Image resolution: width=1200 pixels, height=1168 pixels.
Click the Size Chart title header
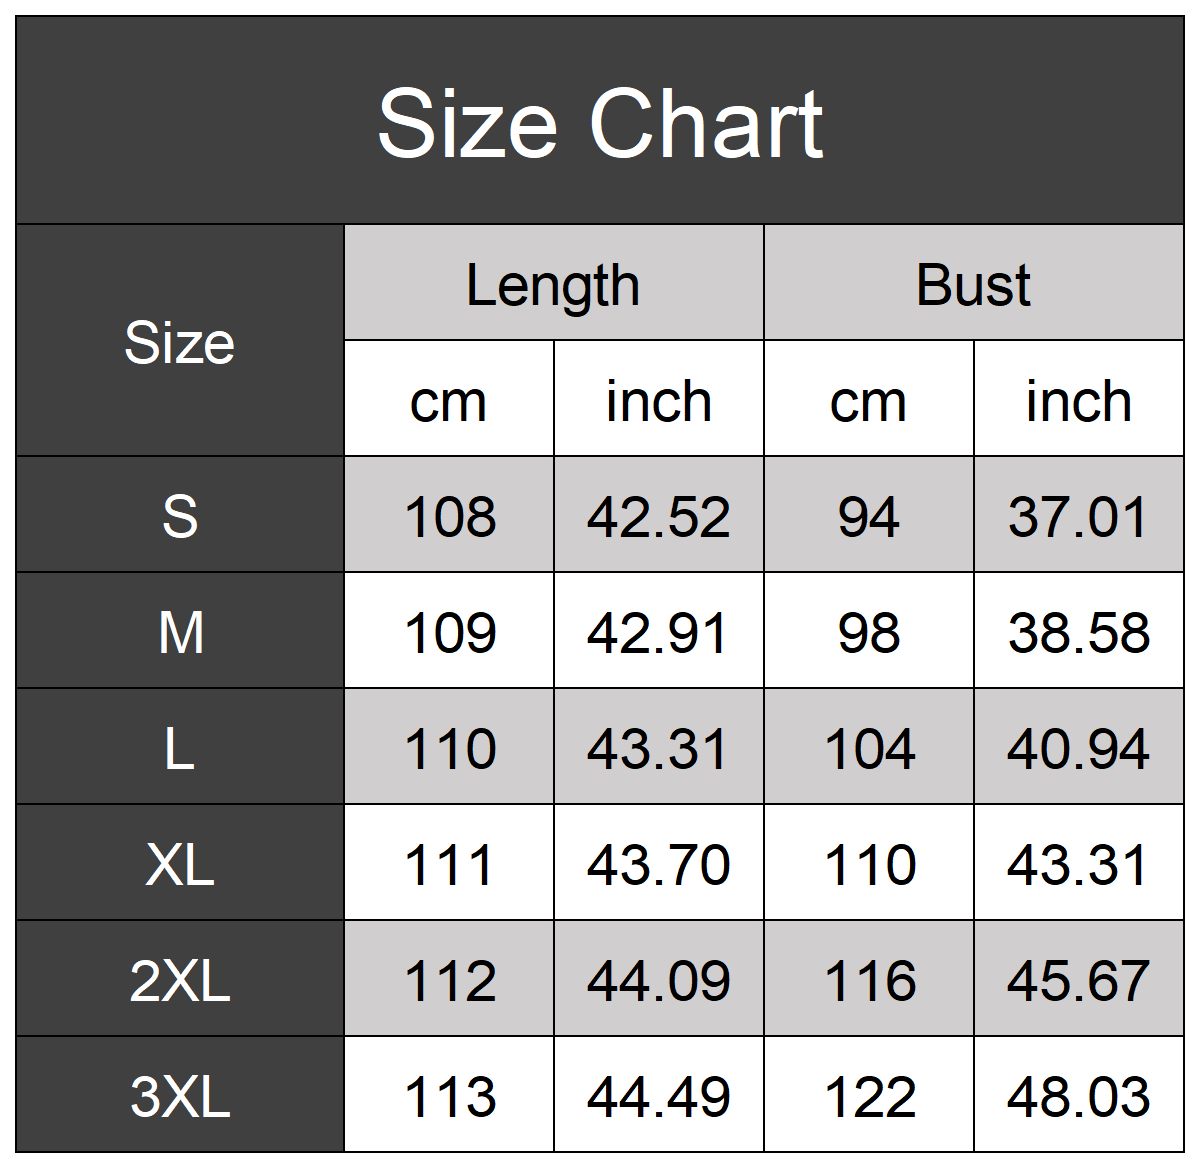pyautogui.click(x=600, y=122)
